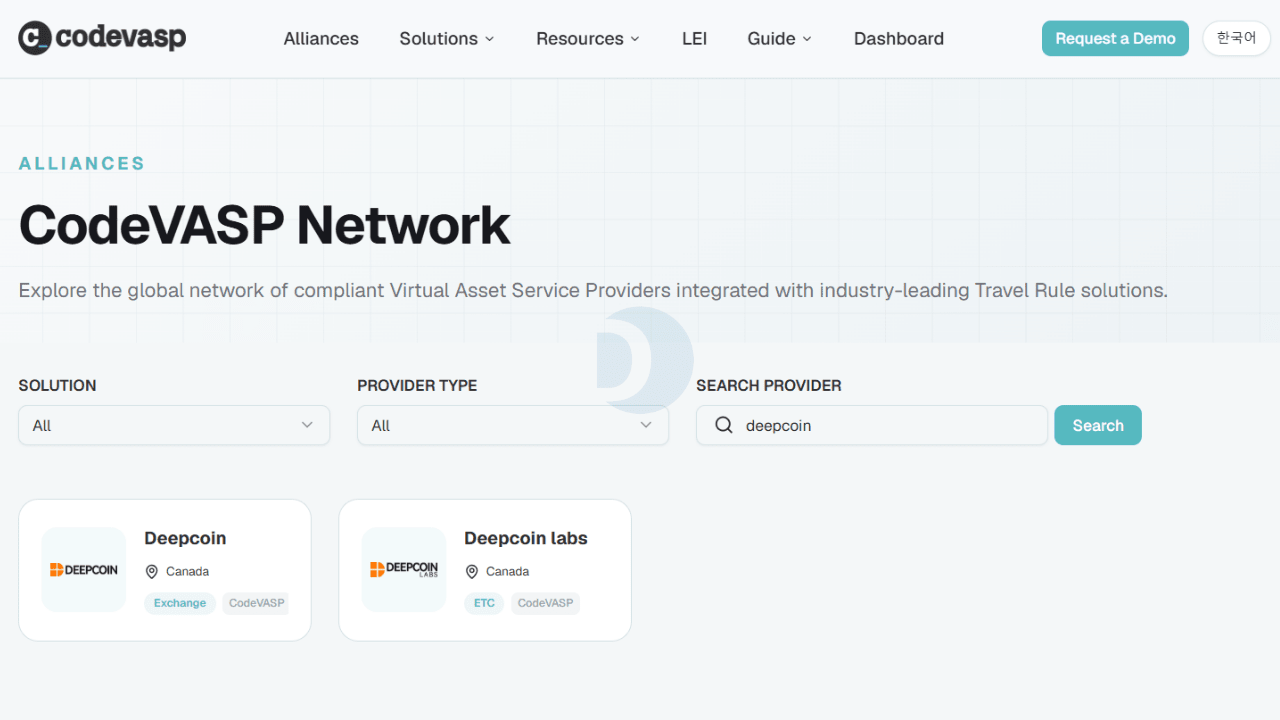Screen dimensions: 1280x720
Task: Open the Deepcoin provider name
Action: 185,538
